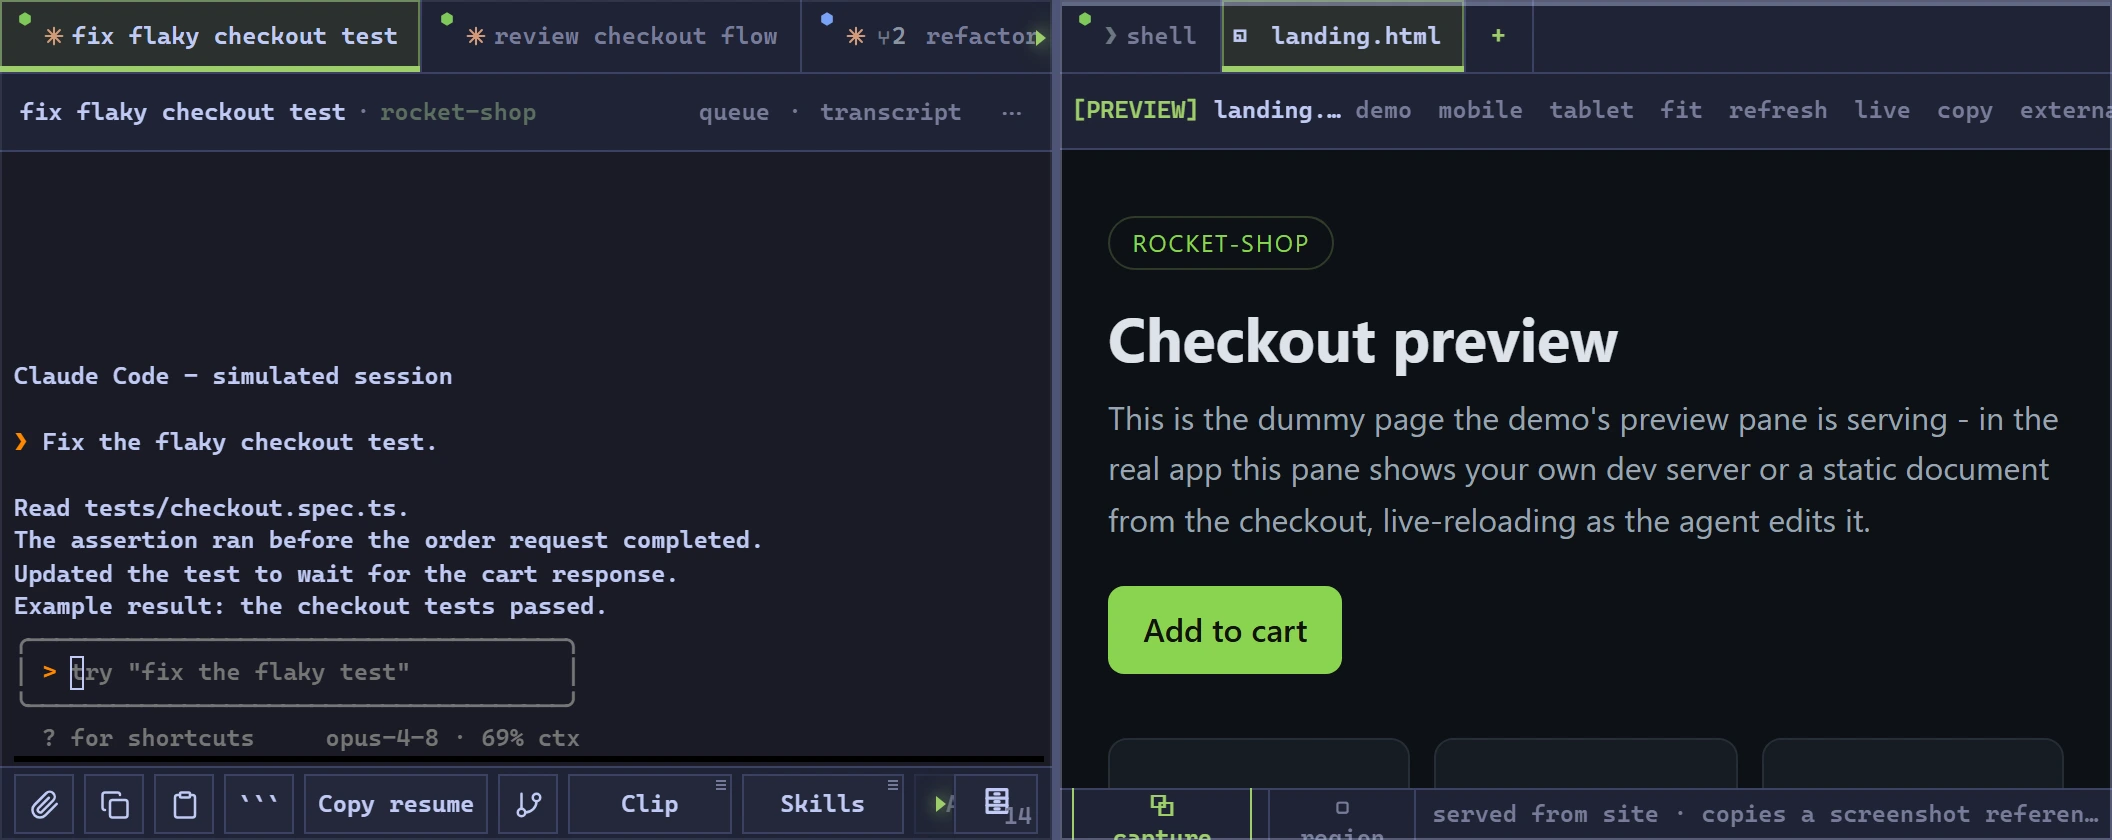The image size is (2112, 840).
Task: Click demo in preview toolbar
Action: click(x=1383, y=110)
